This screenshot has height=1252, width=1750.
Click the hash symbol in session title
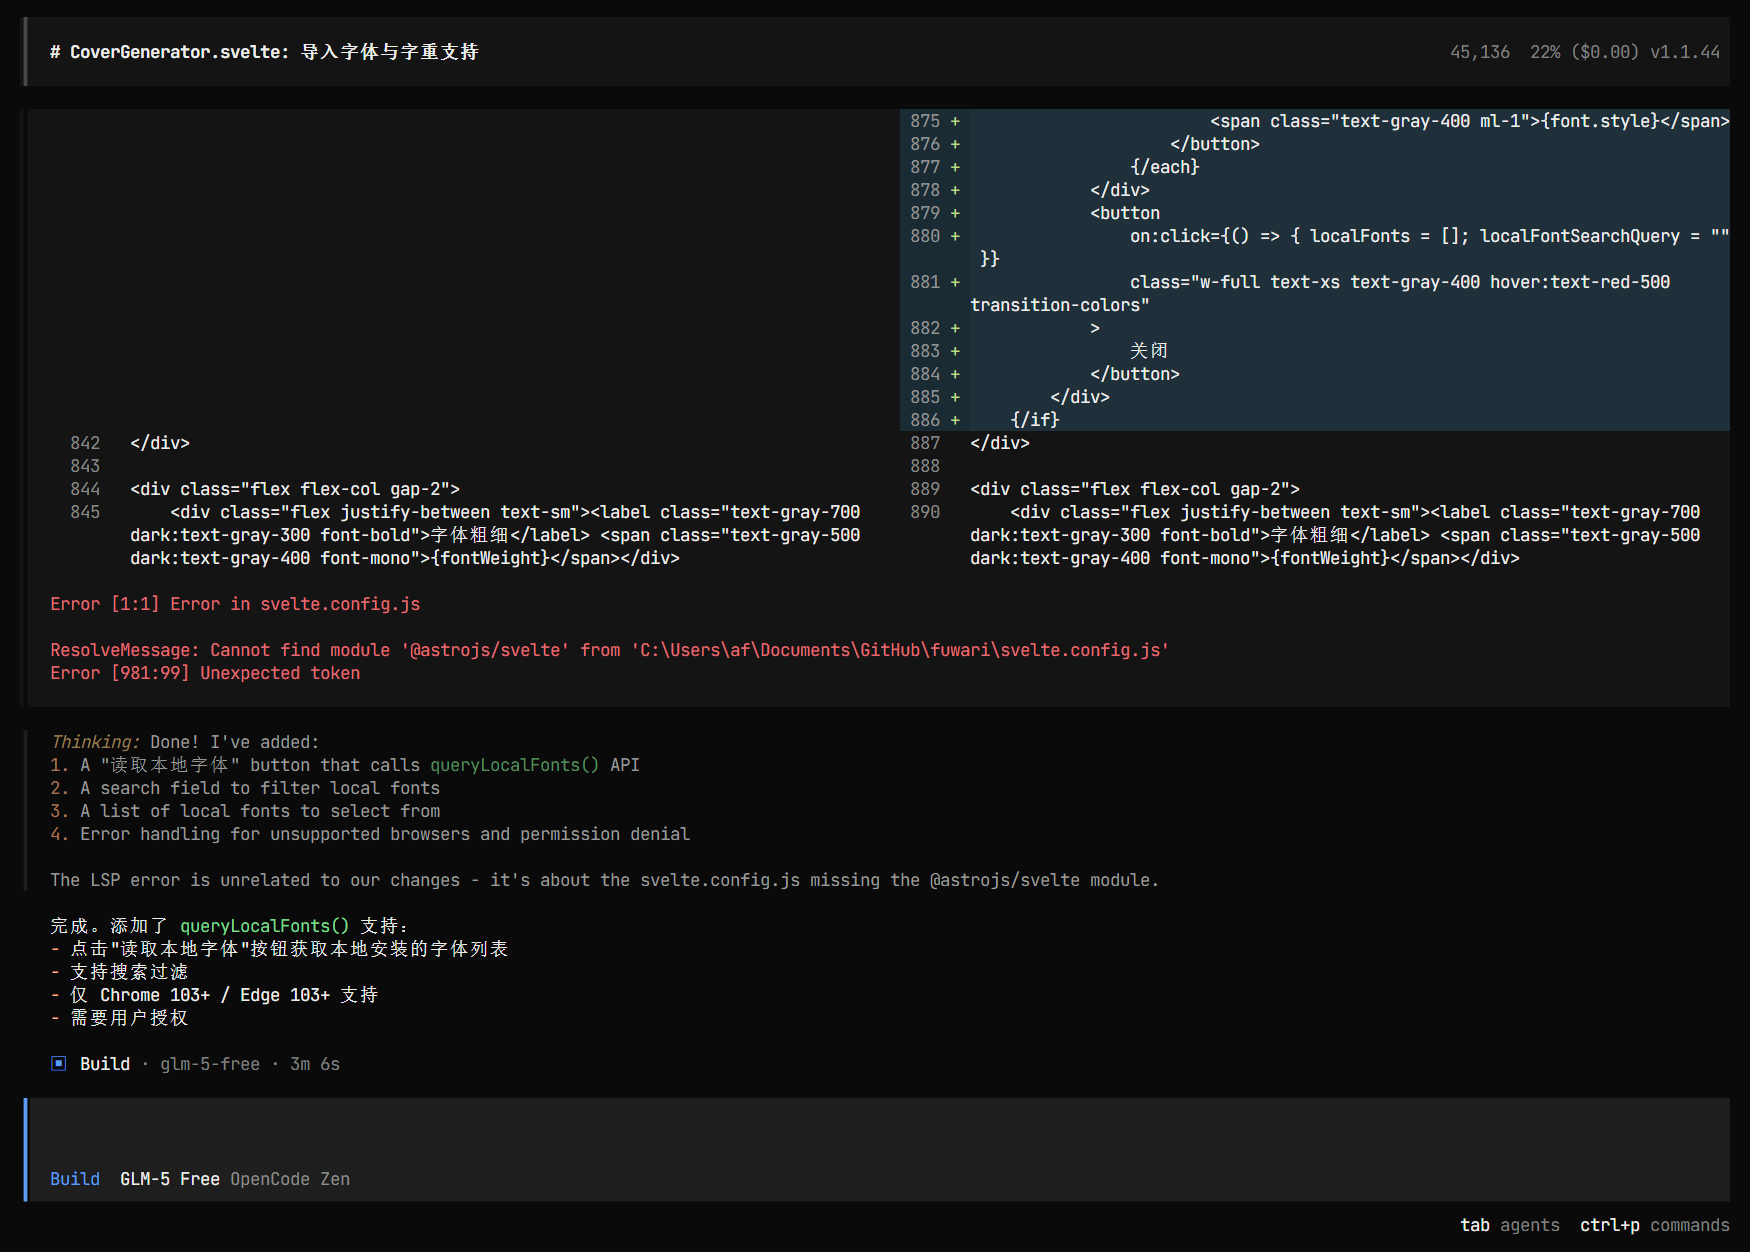pyautogui.click(x=55, y=52)
